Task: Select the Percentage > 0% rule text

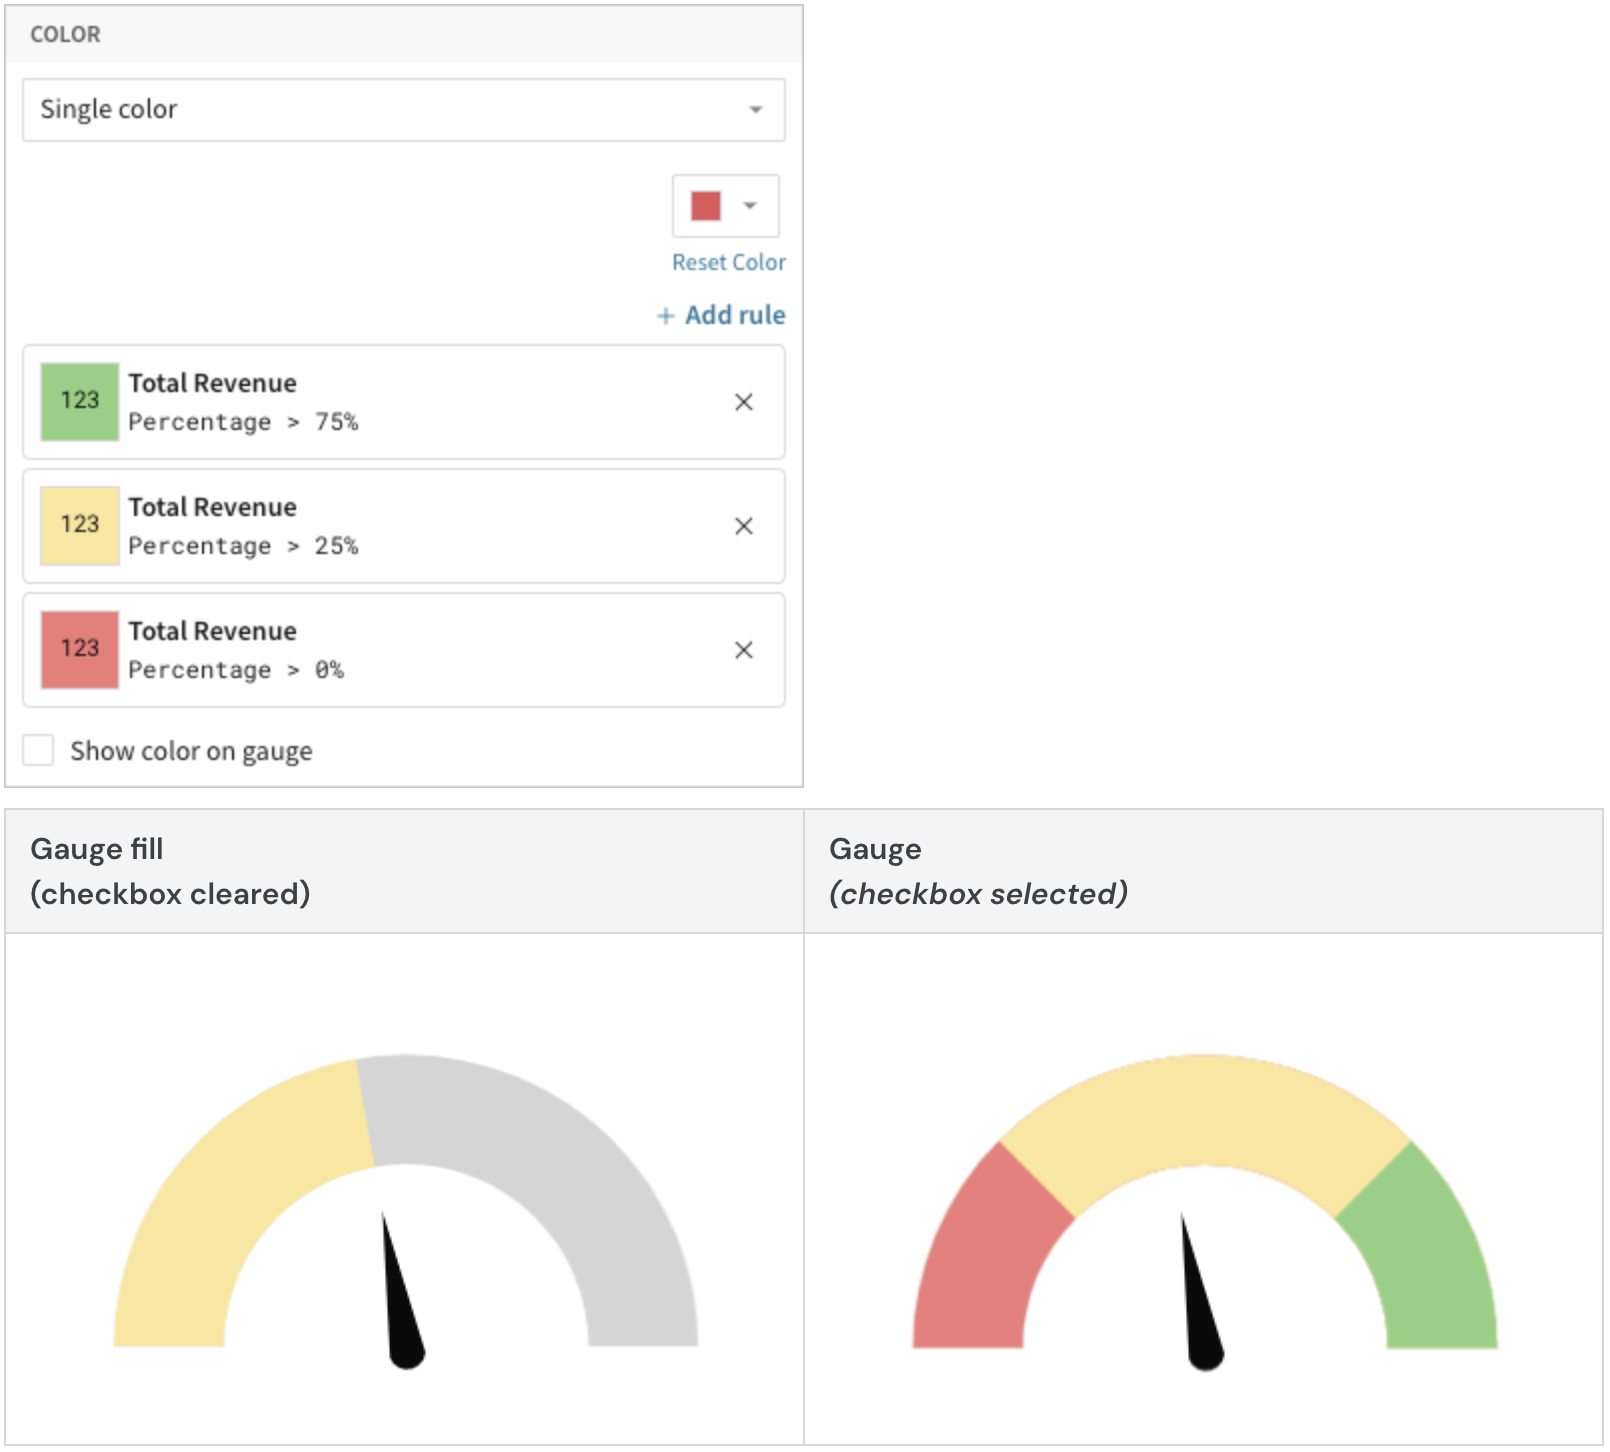Action: tap(236, 670)
